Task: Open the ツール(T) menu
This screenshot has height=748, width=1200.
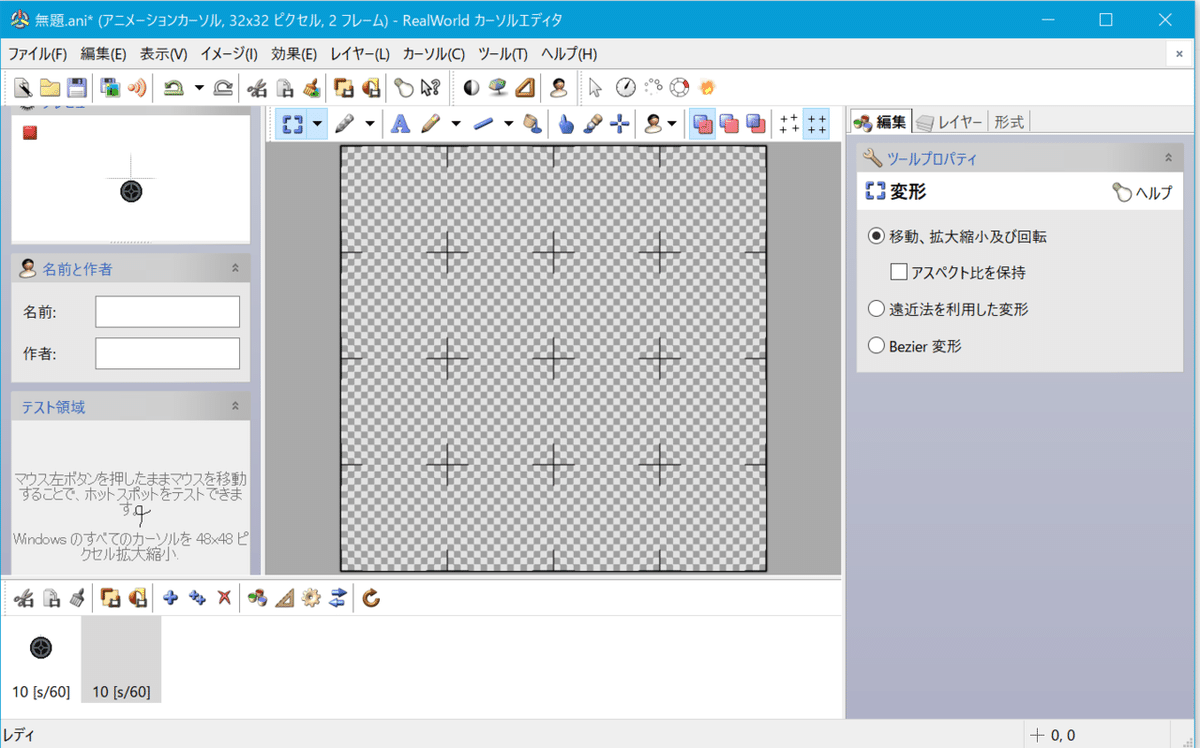Action: tap(503, 54)
